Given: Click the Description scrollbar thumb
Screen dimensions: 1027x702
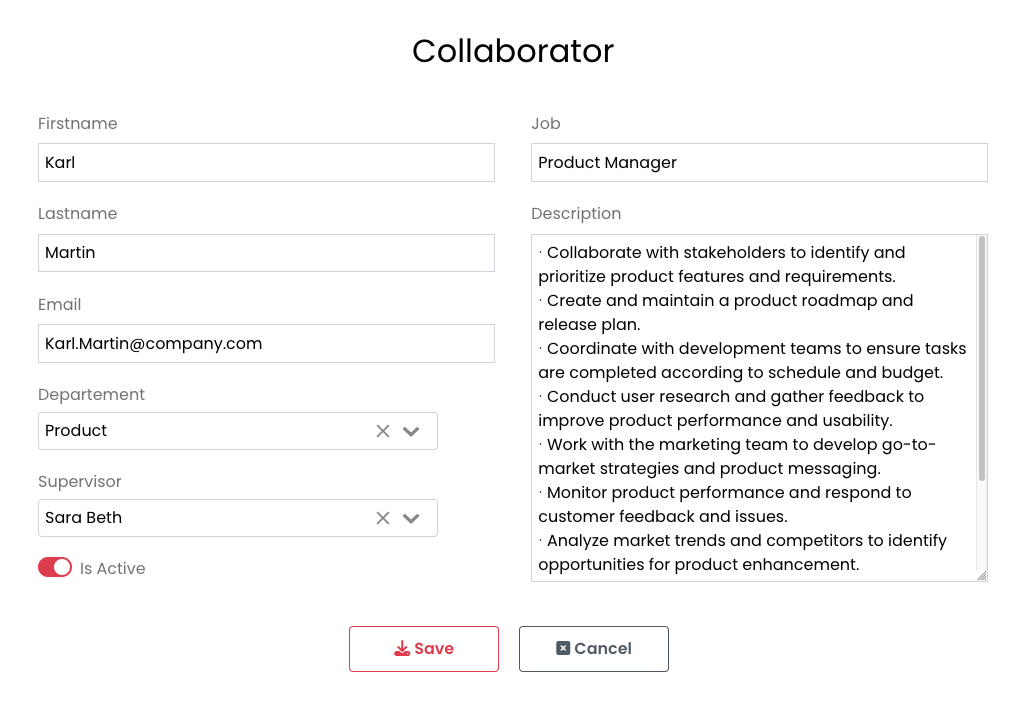Looking at the screenshot, I should pyautogui.click(x=982, y=358).
